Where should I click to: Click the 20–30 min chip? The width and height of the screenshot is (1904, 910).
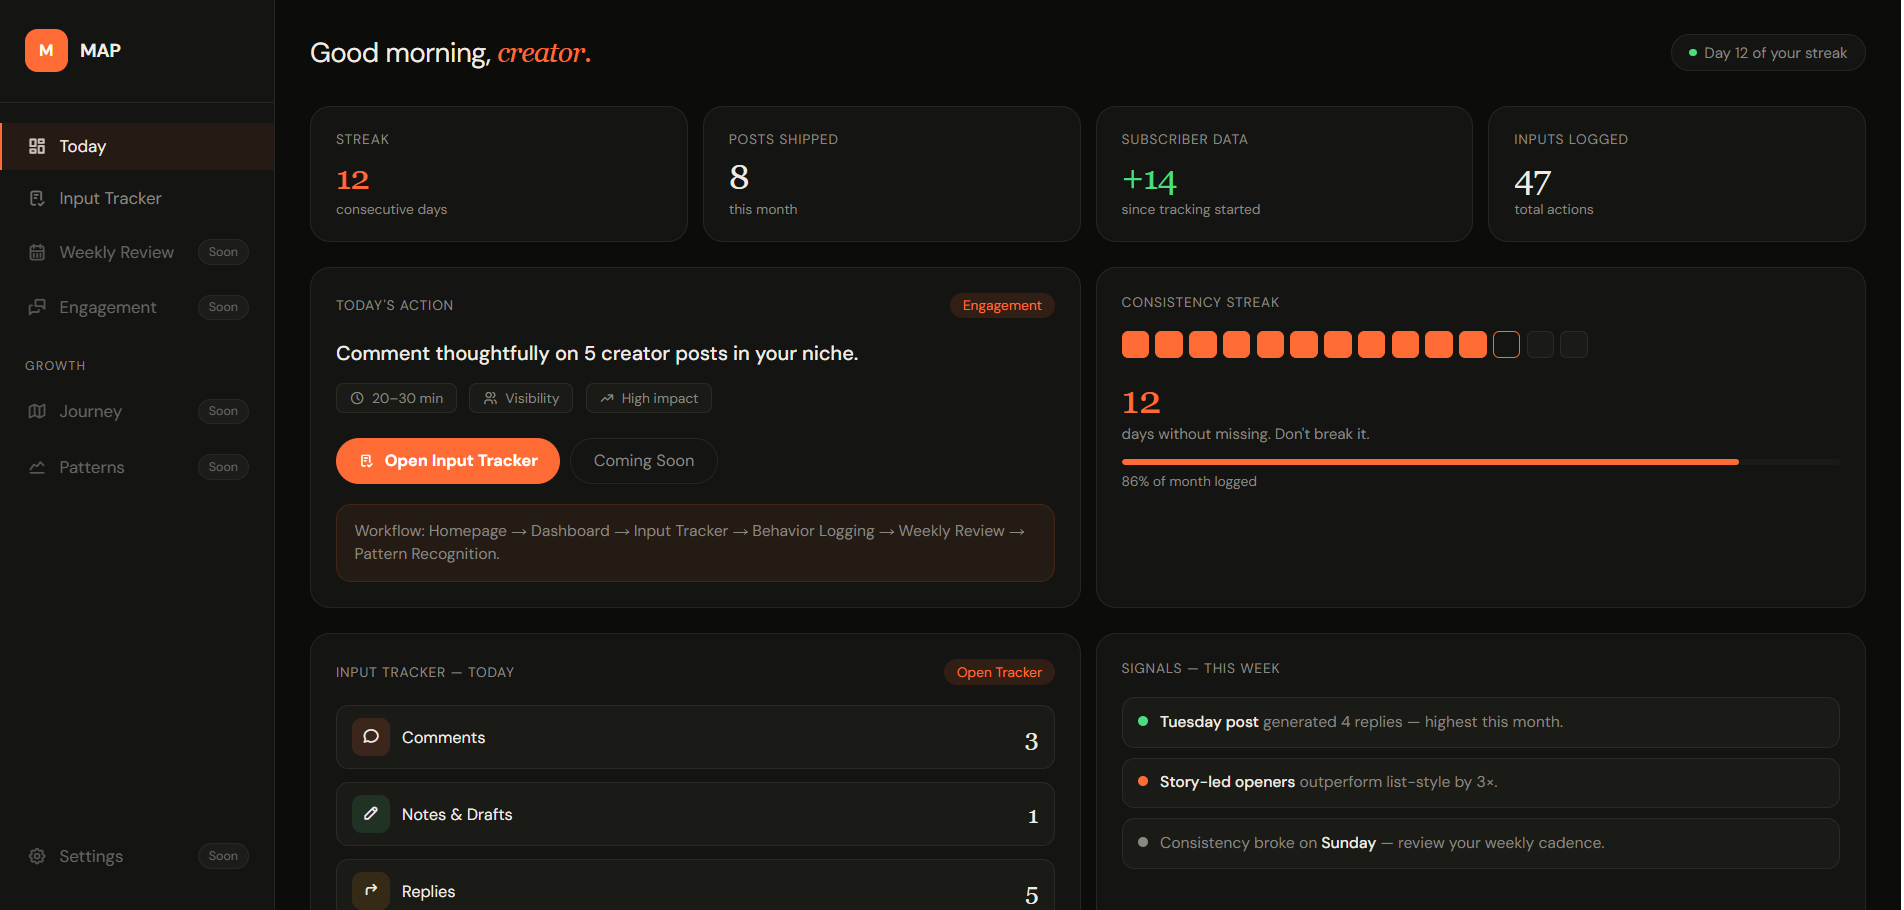point(397,398)
